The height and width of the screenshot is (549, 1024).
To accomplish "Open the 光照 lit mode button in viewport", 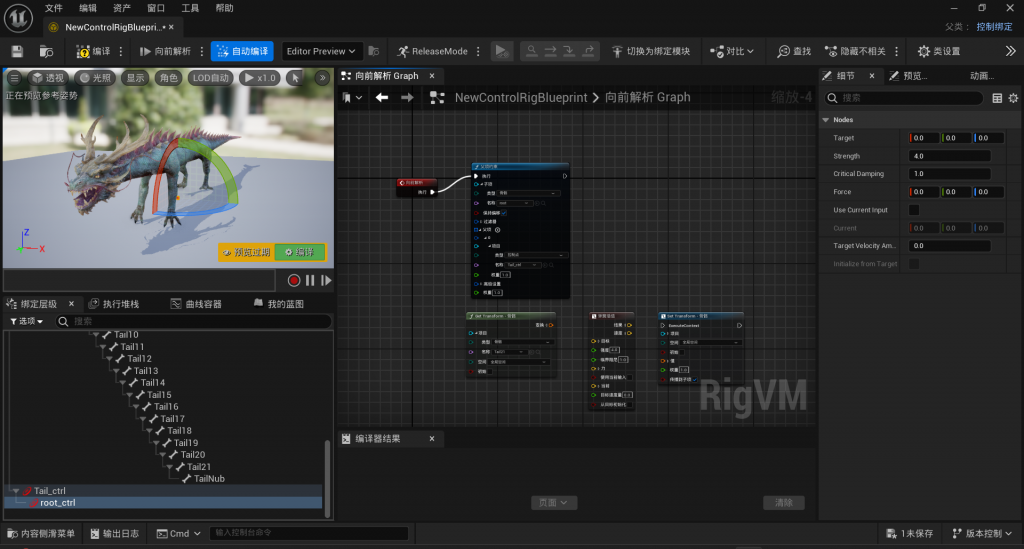I will (x=95, y=78).
